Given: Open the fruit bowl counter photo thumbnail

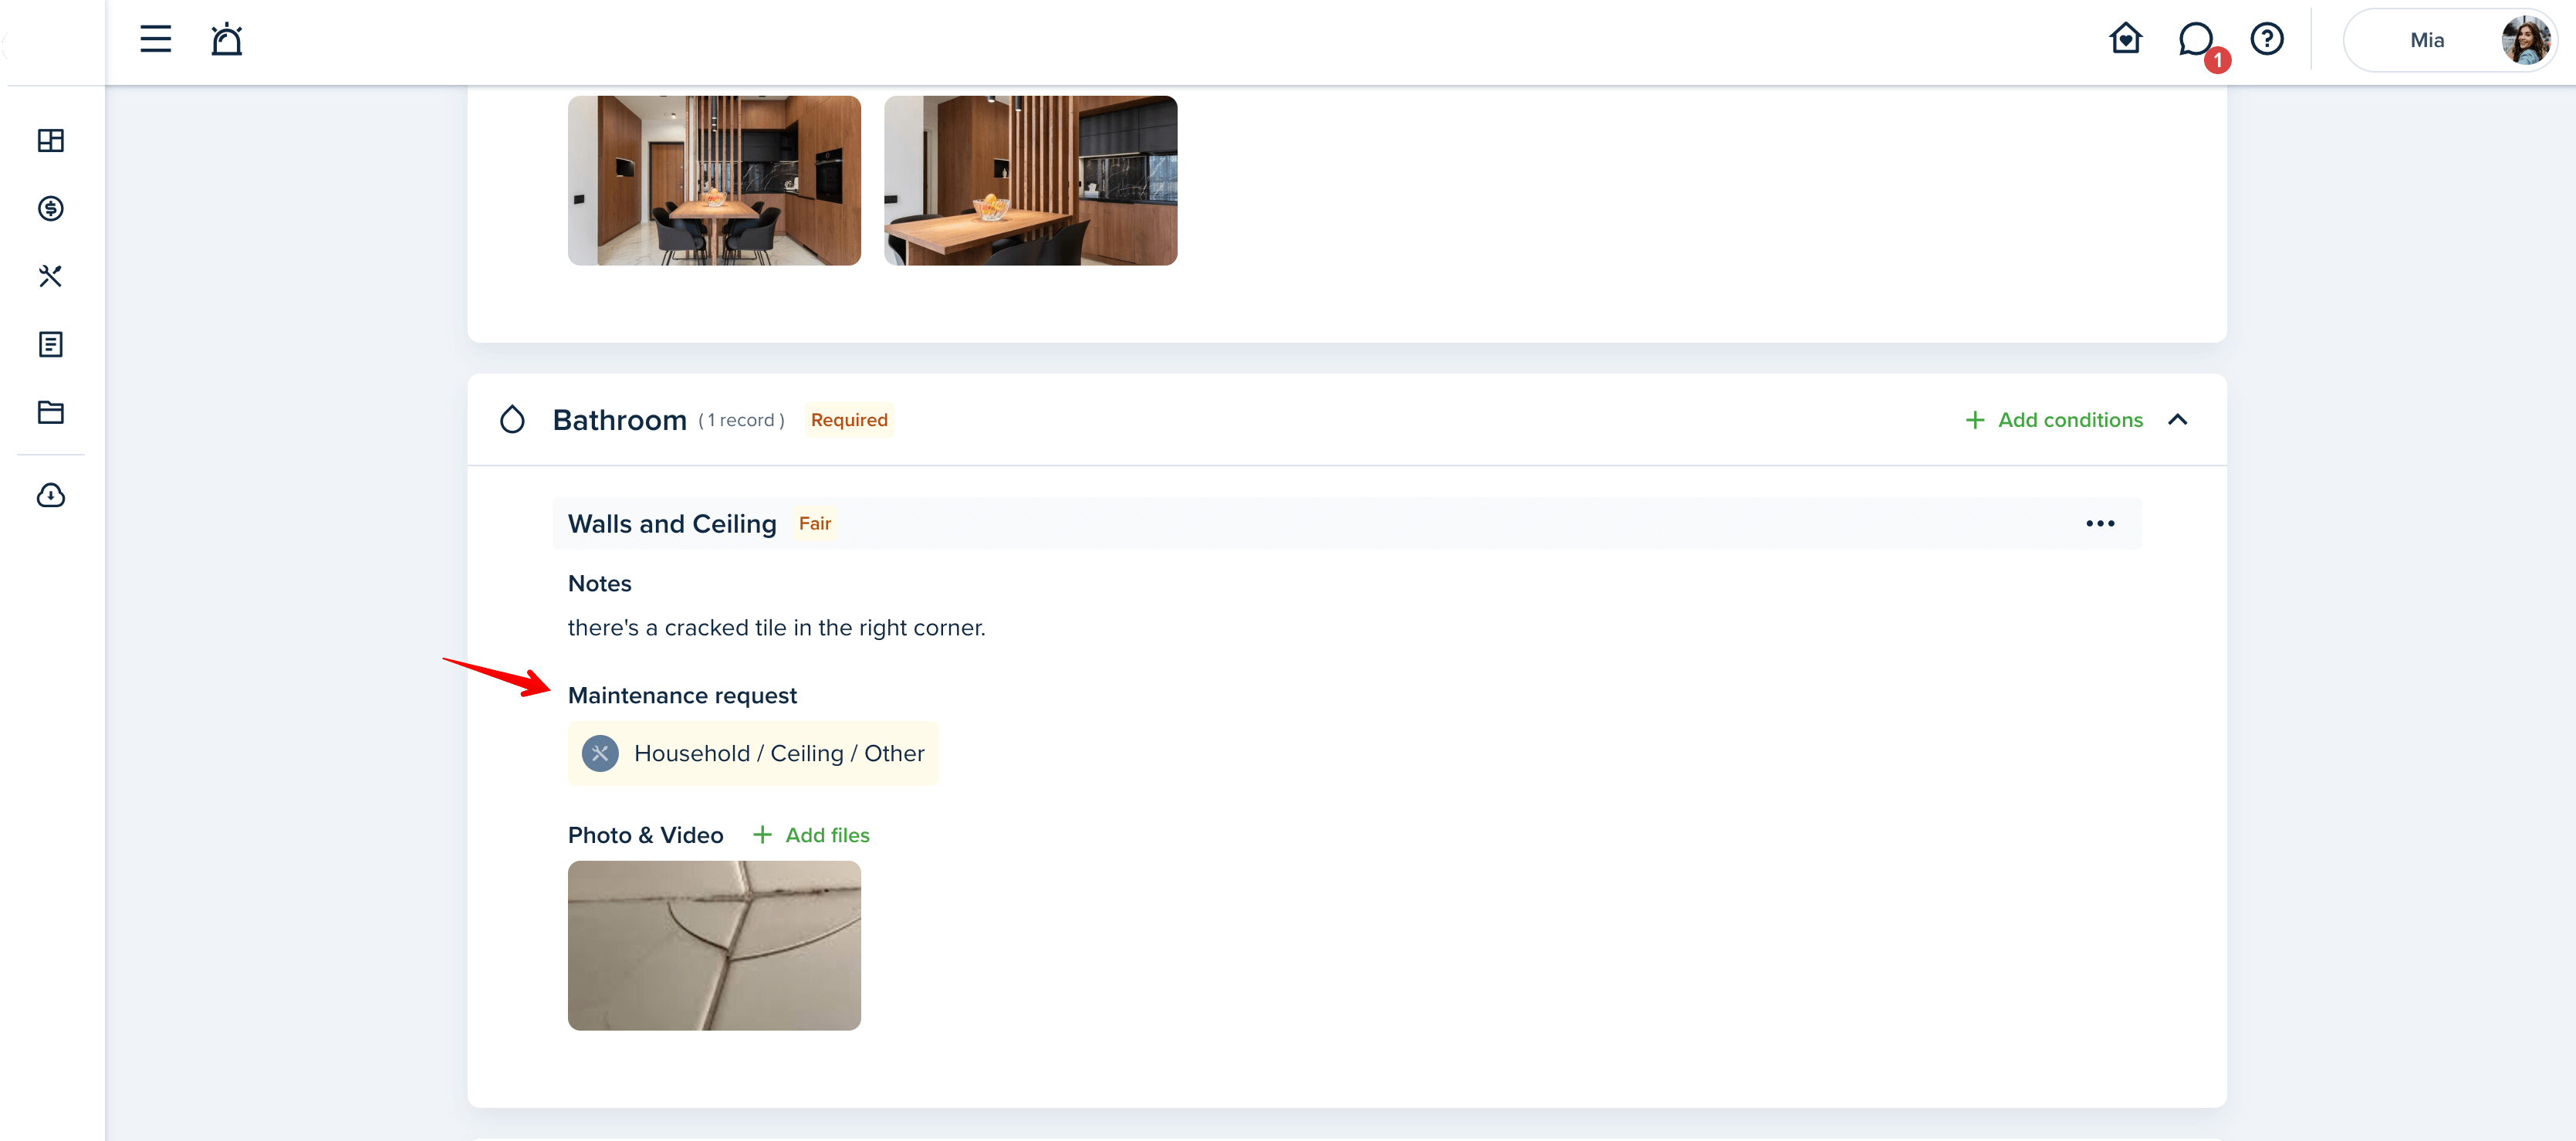Looking at the screenshot, I should tap(1030, 180).
